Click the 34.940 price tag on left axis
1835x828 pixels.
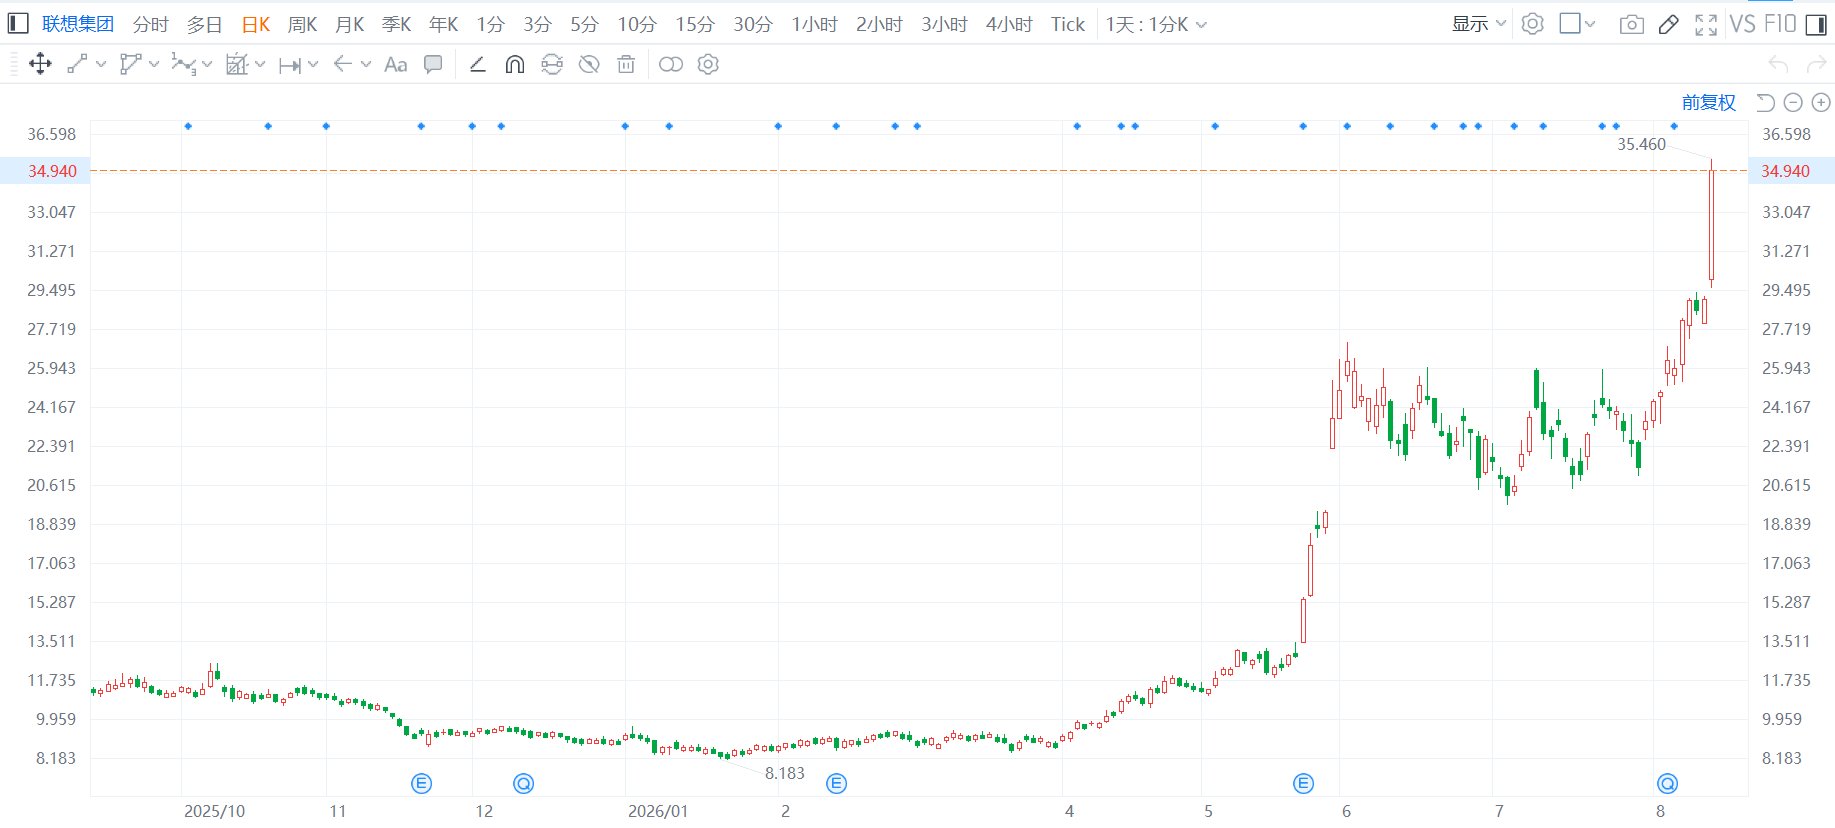tap(52, 171)
